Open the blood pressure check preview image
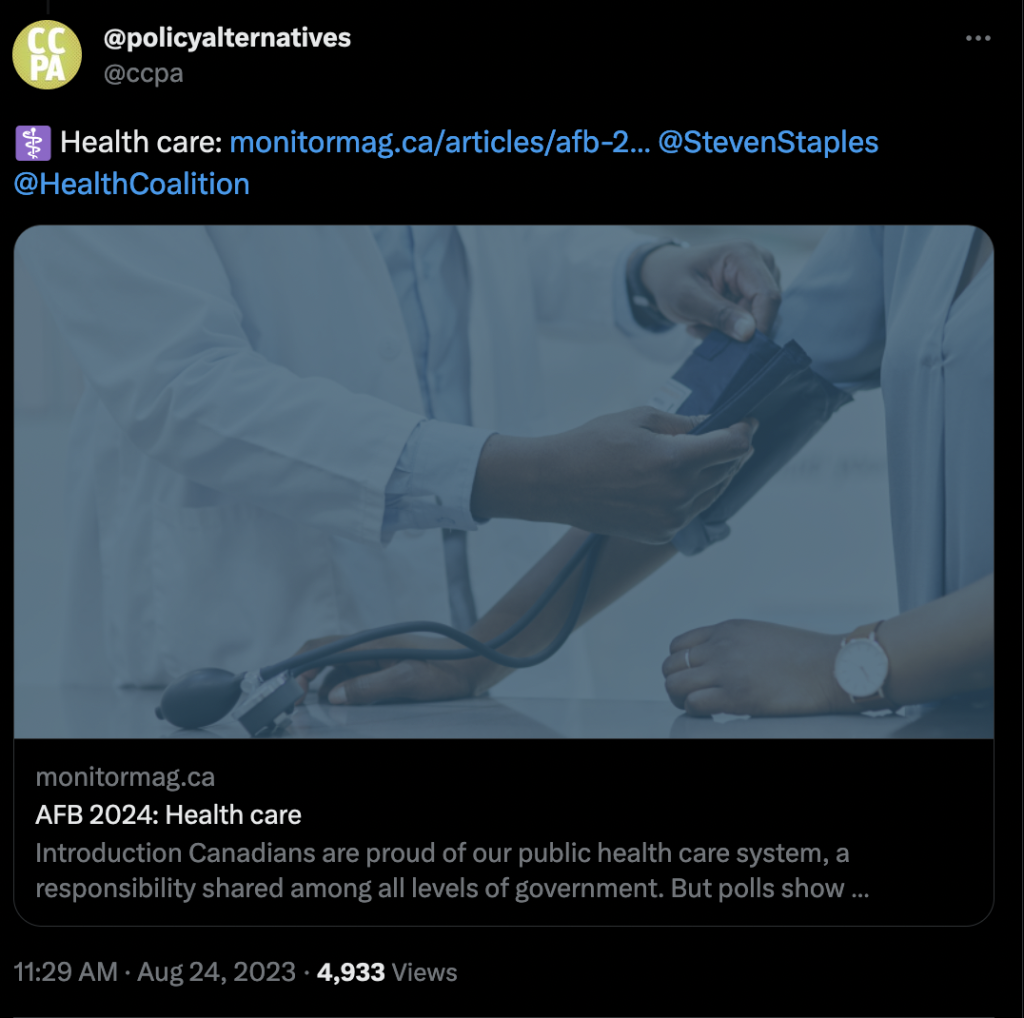1024x1018 pixels. (504, 482)
